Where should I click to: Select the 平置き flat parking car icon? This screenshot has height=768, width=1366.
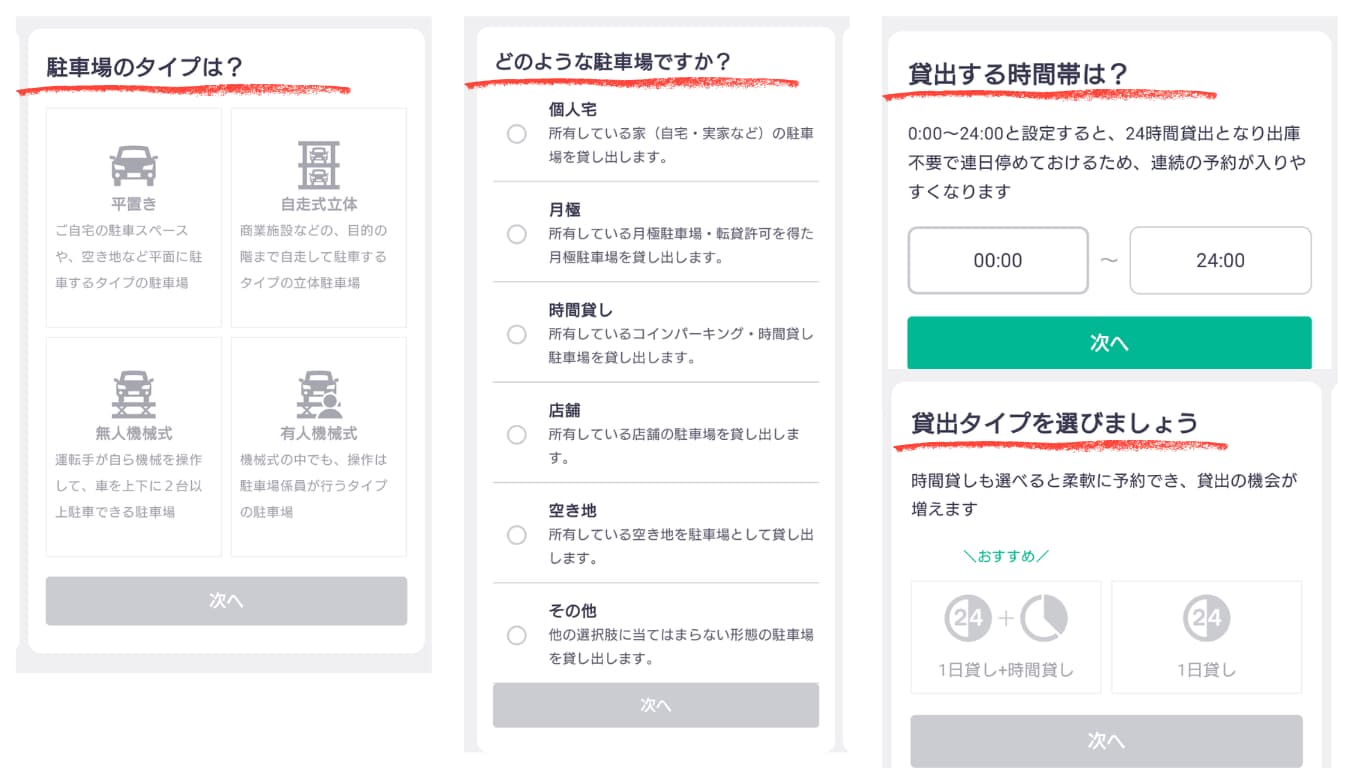pyautogui.click(x=133, y=166)
